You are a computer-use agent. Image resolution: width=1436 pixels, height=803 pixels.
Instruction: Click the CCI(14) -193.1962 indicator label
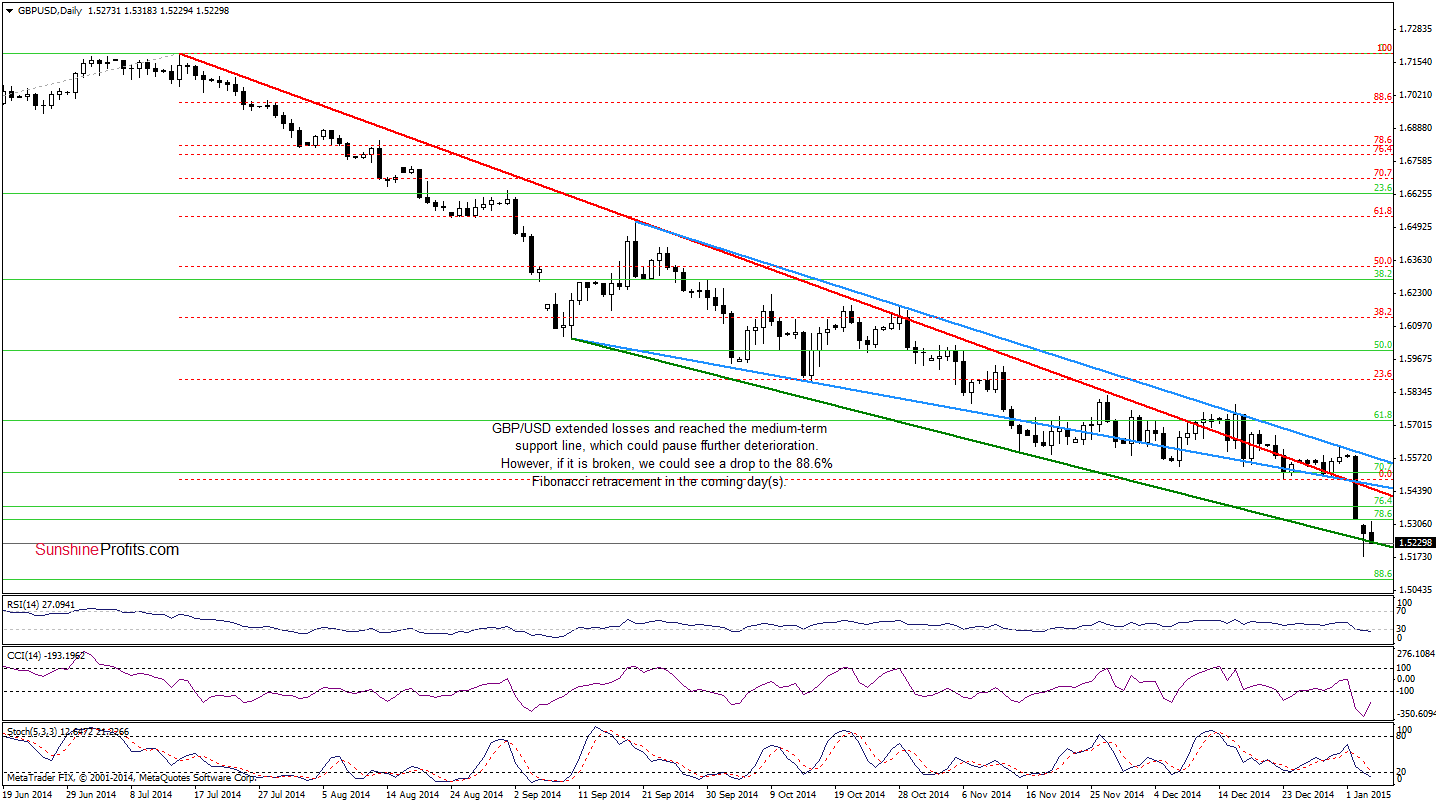[45, 655]
